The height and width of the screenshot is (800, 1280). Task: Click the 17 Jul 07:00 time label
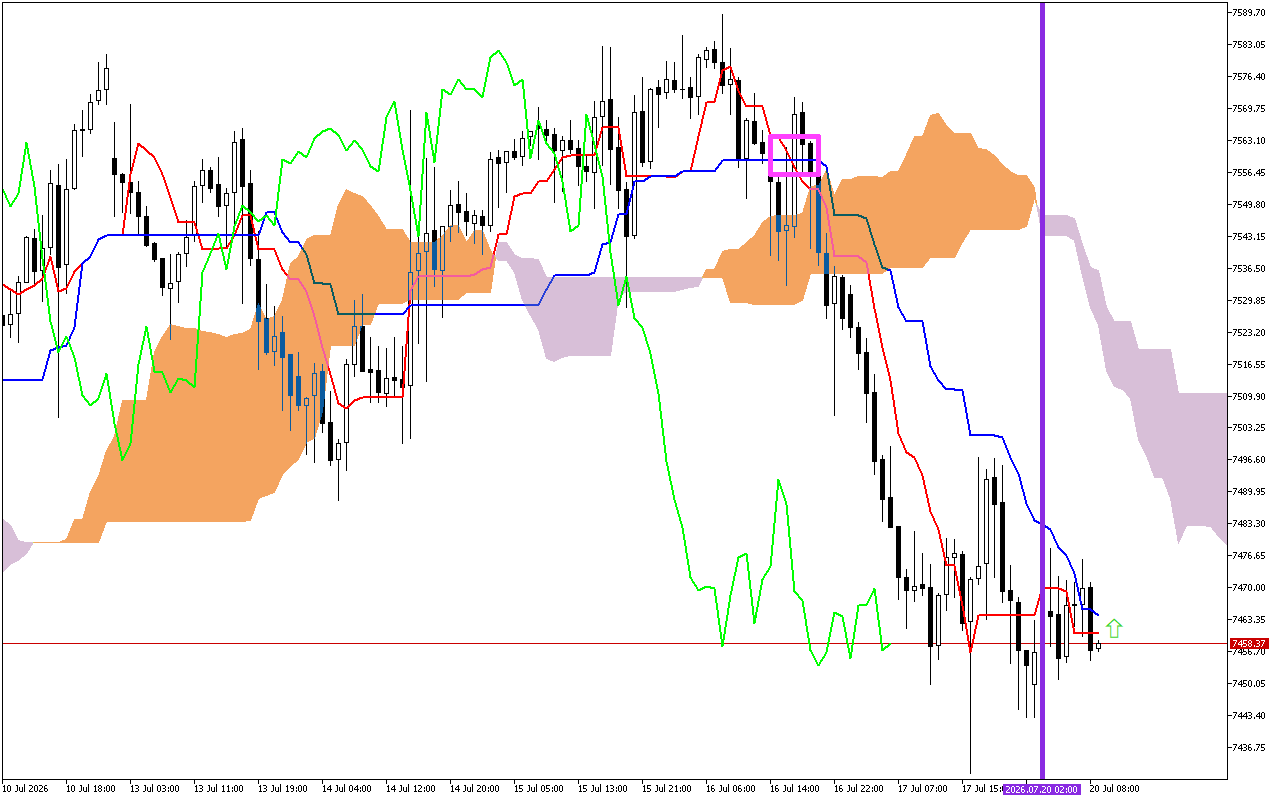(922, 789)
